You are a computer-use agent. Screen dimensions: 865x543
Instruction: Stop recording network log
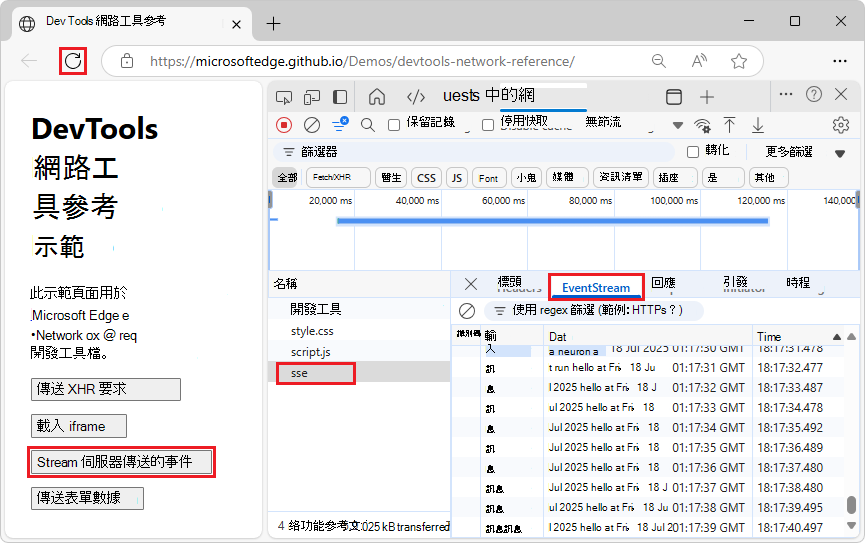coord(284,125)
